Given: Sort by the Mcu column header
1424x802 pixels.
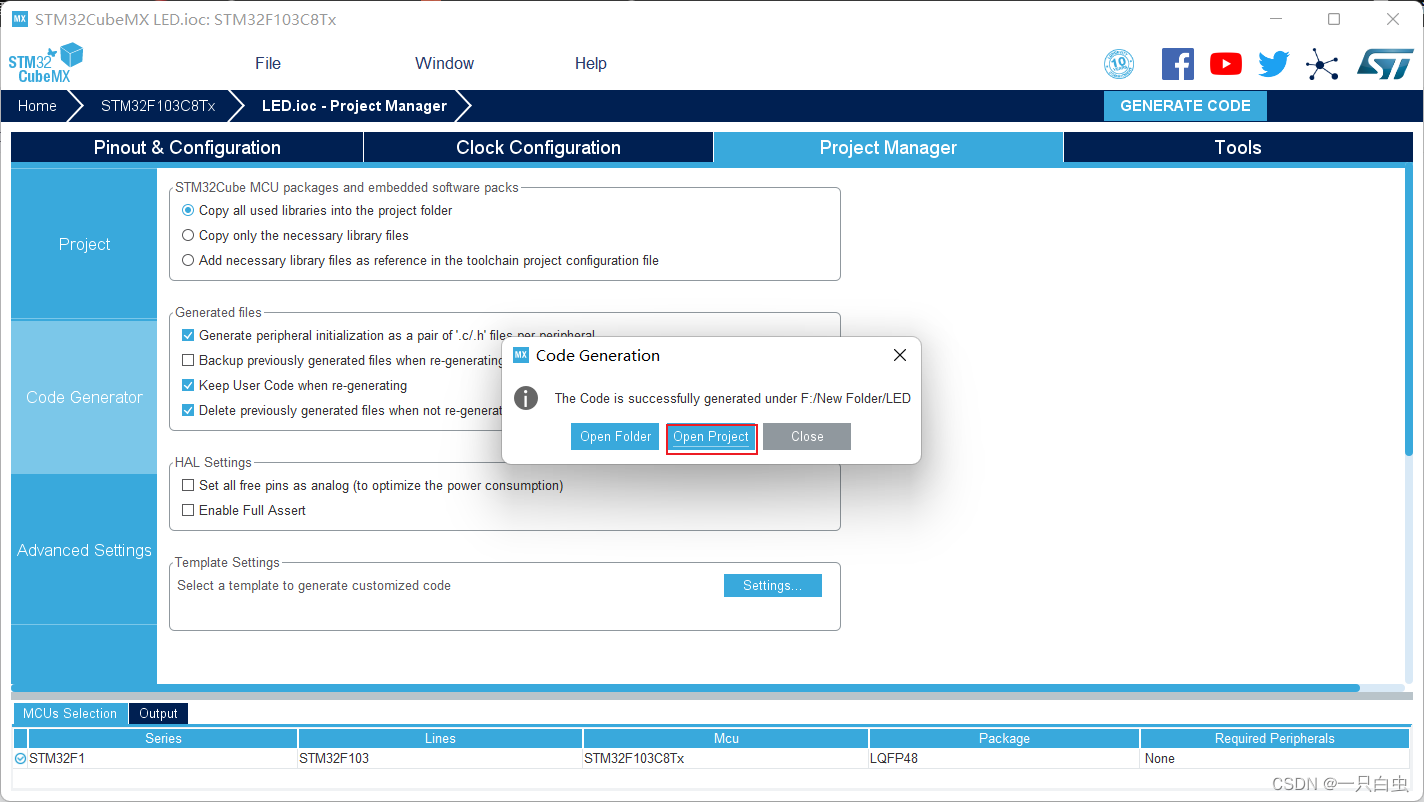Looking at the screenshot, I should click(x=726, y=739).
